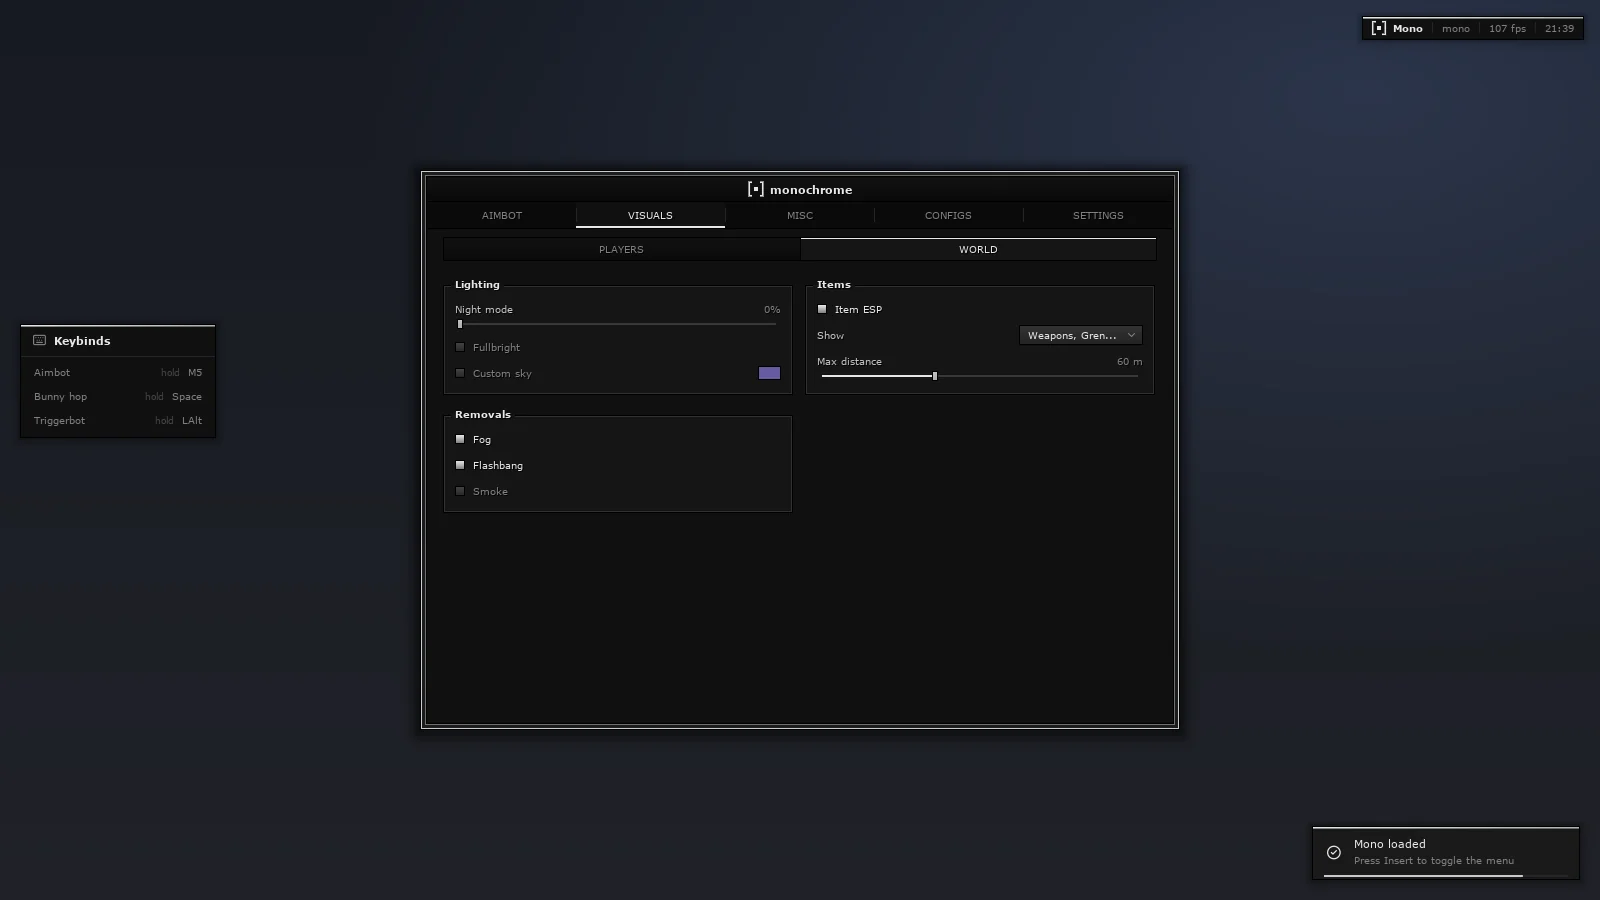Viewport: 1600px width, 900px height.
Task: Open the CONFIGS tab
Action: [x=948, y=215]
